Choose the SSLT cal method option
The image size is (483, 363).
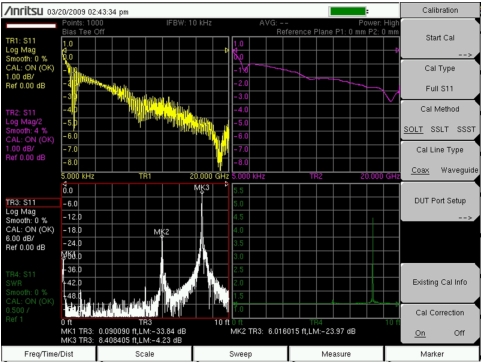(x=439, y=129)
